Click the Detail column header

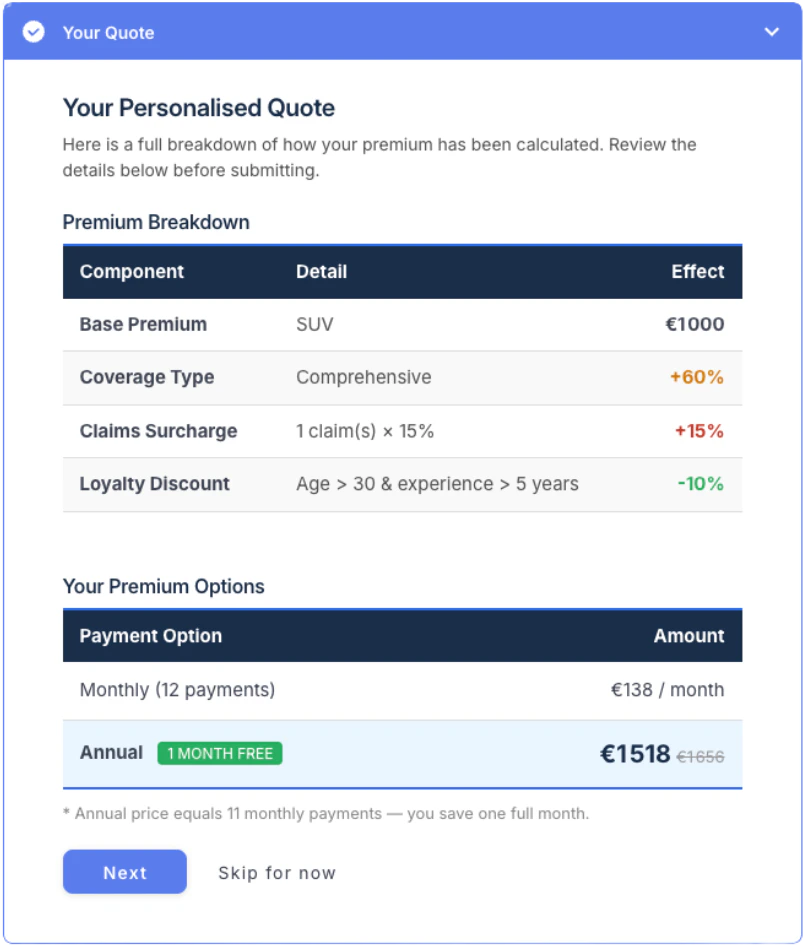point(321,271)
